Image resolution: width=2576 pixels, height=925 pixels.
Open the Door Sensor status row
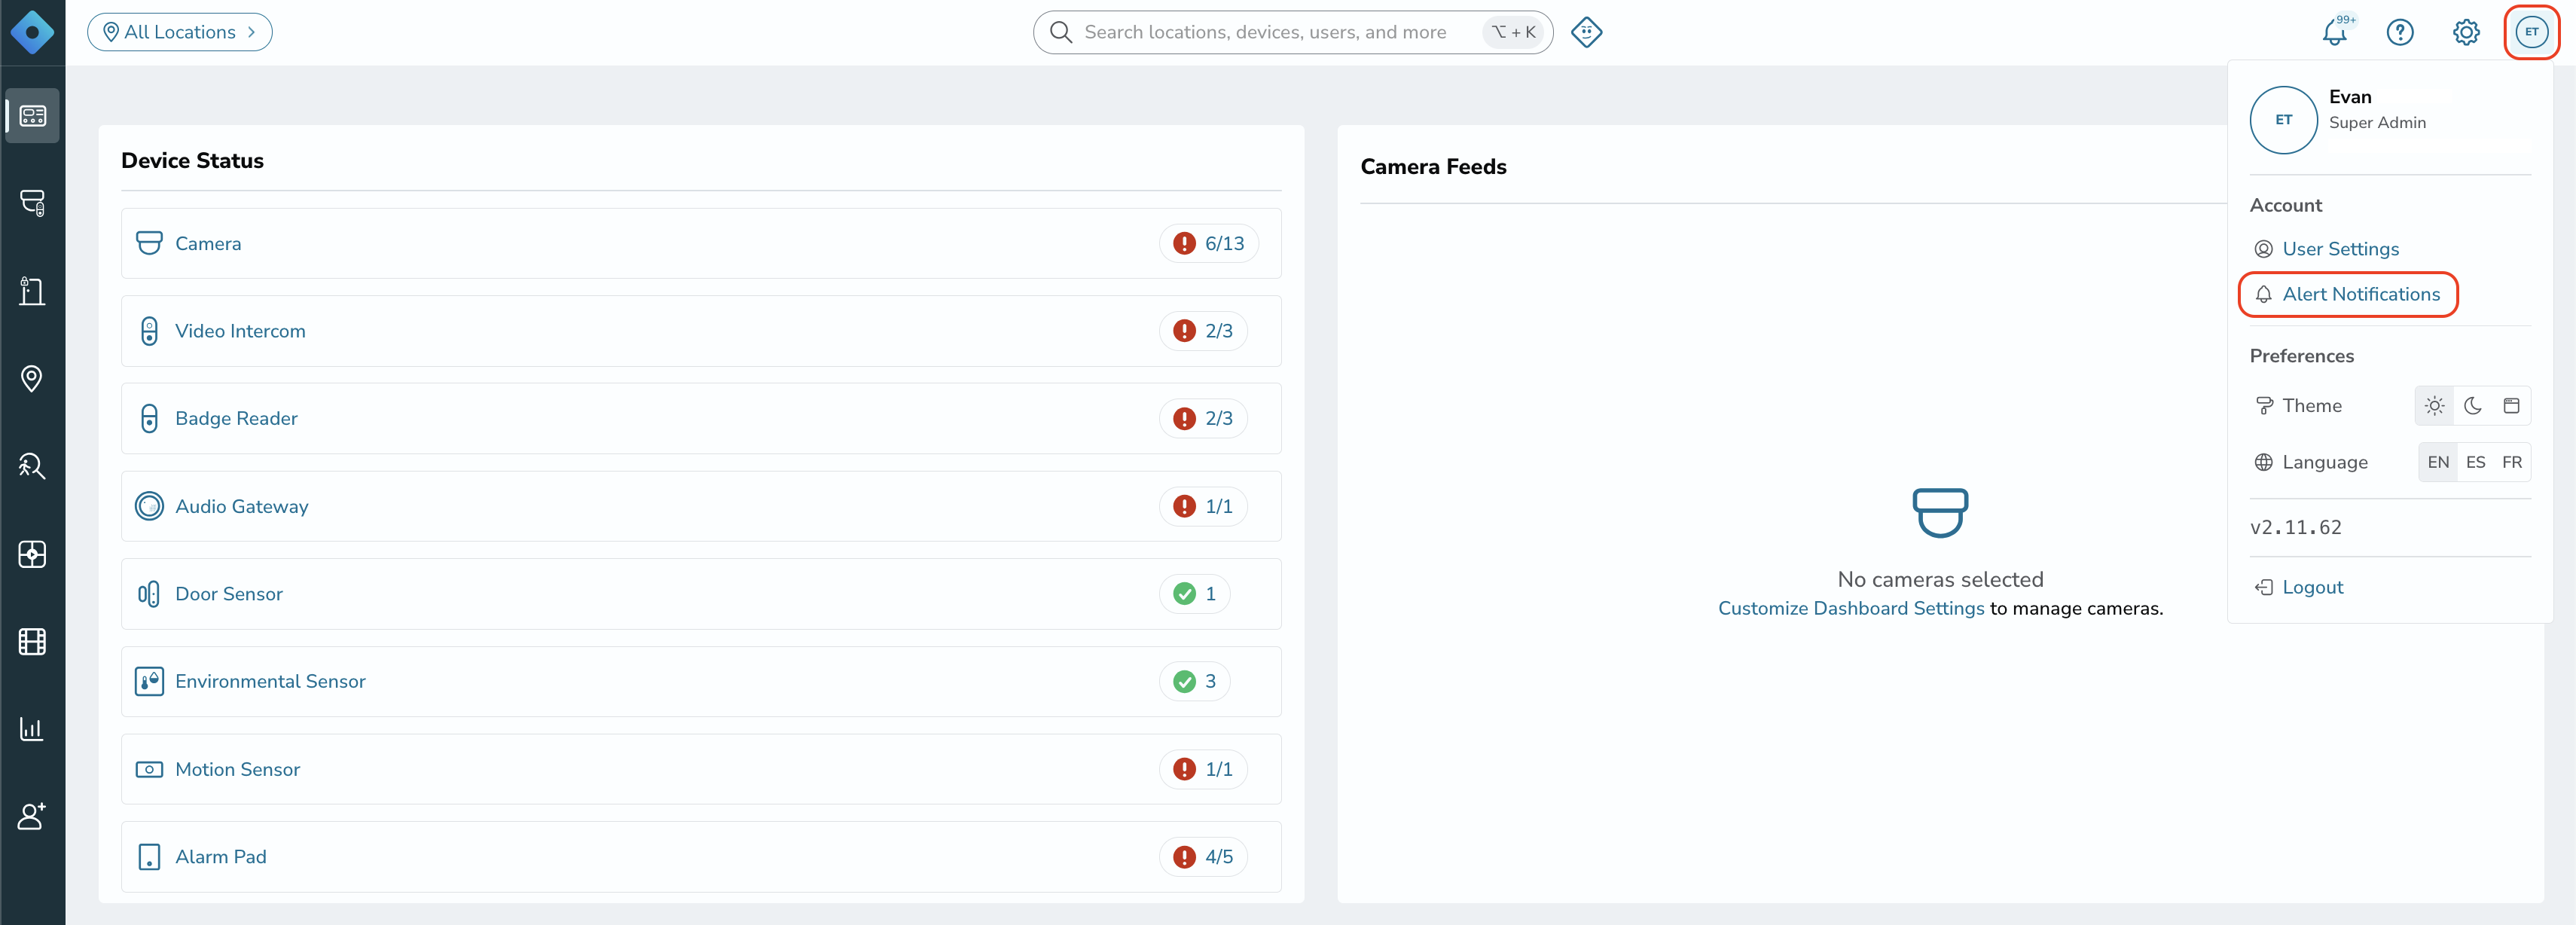point(701,594)
